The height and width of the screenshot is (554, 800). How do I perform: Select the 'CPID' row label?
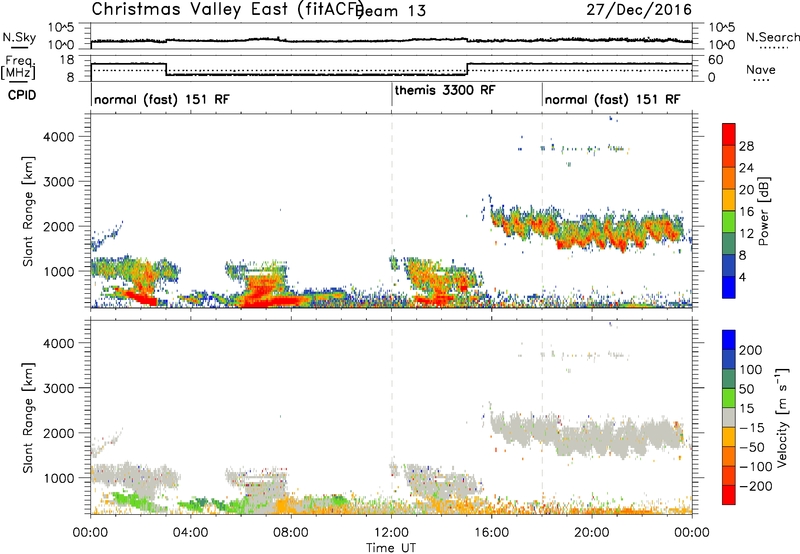coord(21,95)
